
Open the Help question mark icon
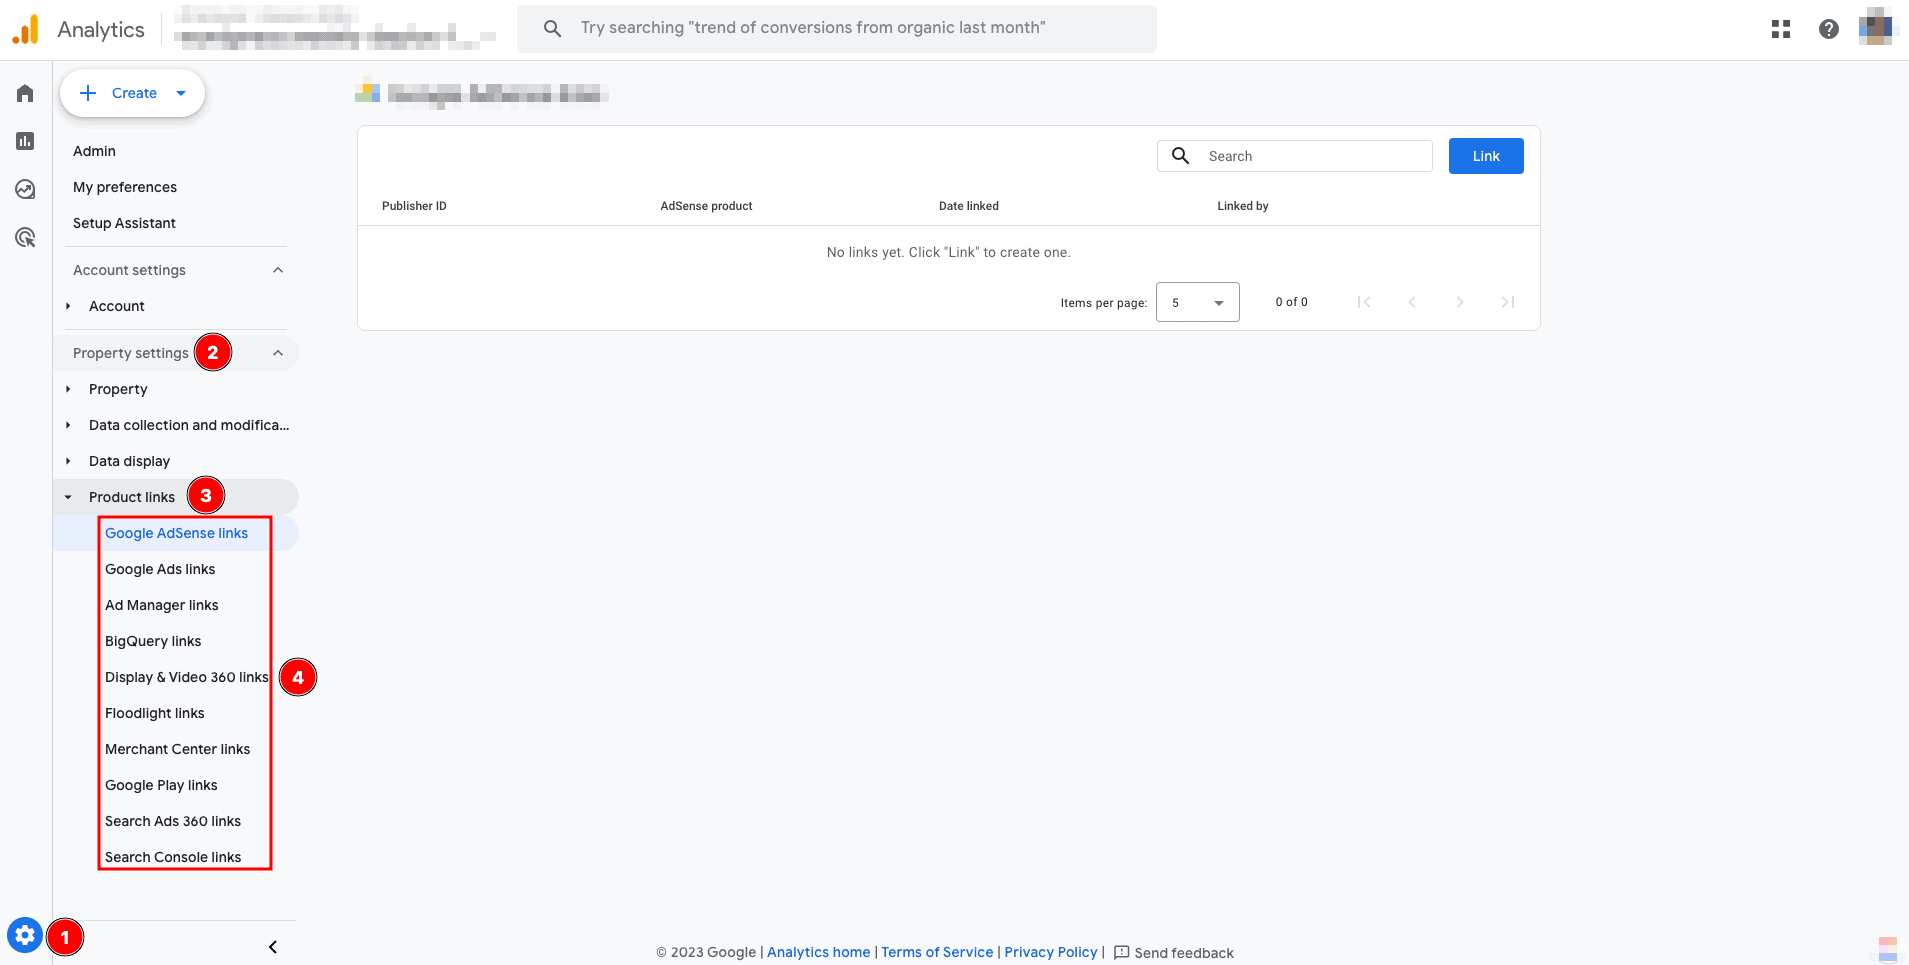(1828, 29)
